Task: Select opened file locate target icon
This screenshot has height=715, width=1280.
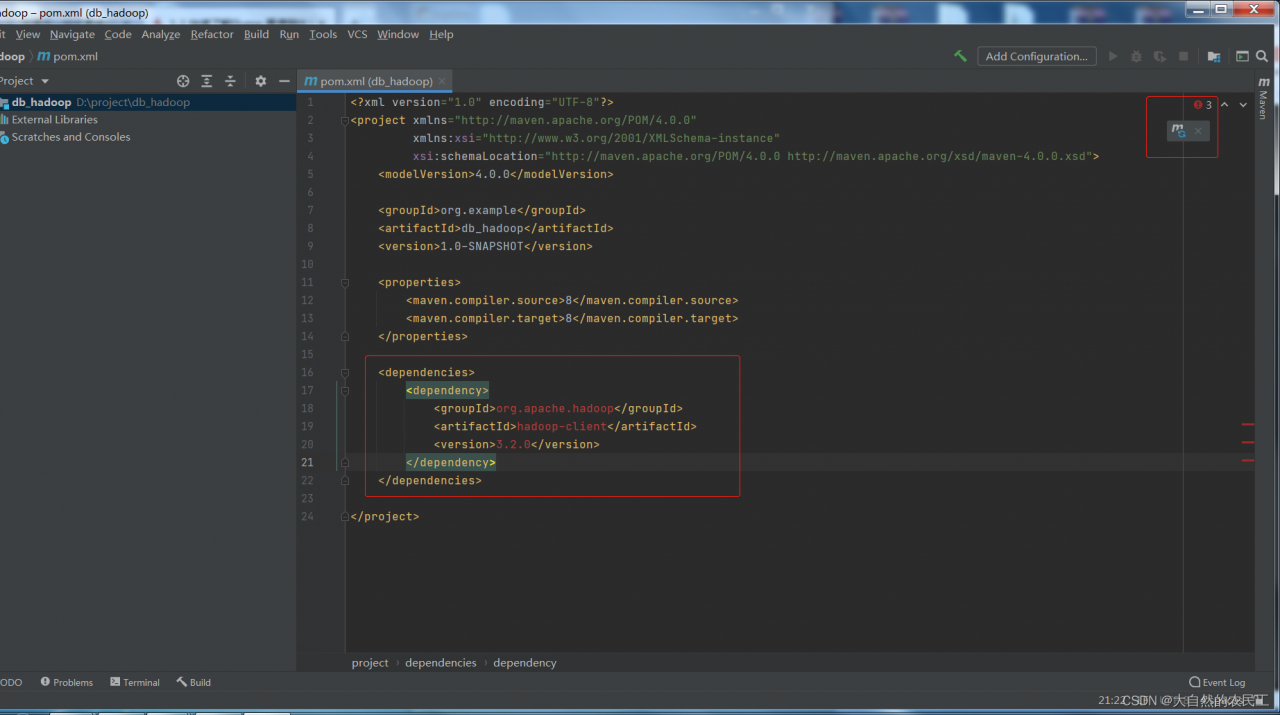Action: coord(183,81)
